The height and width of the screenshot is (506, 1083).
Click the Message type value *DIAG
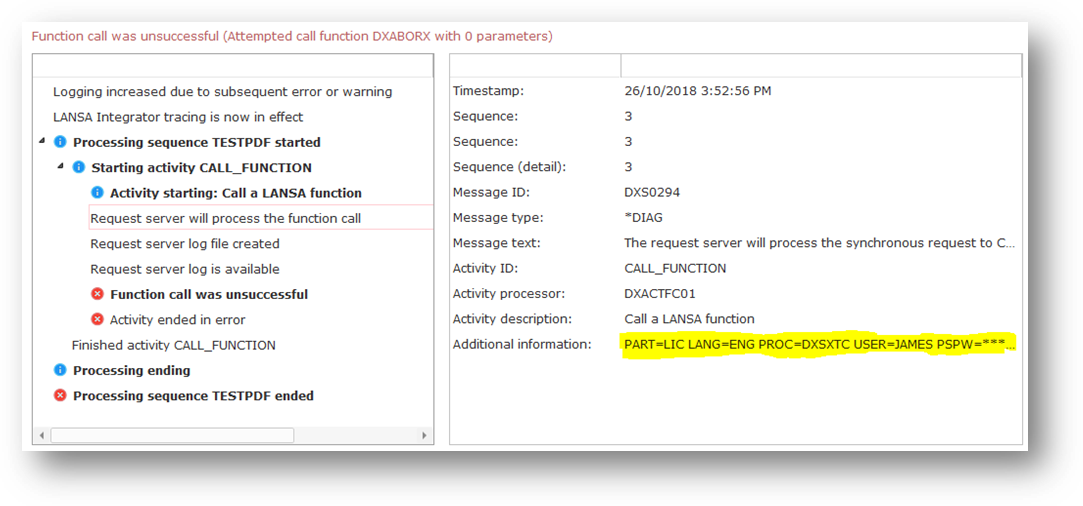[x=644, y=218]
